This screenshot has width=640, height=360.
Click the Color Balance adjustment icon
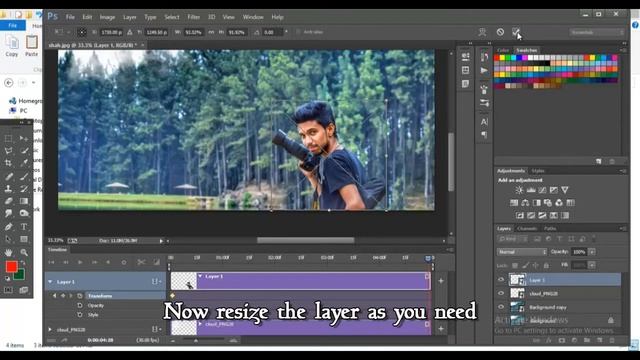[x=525, y=202]
